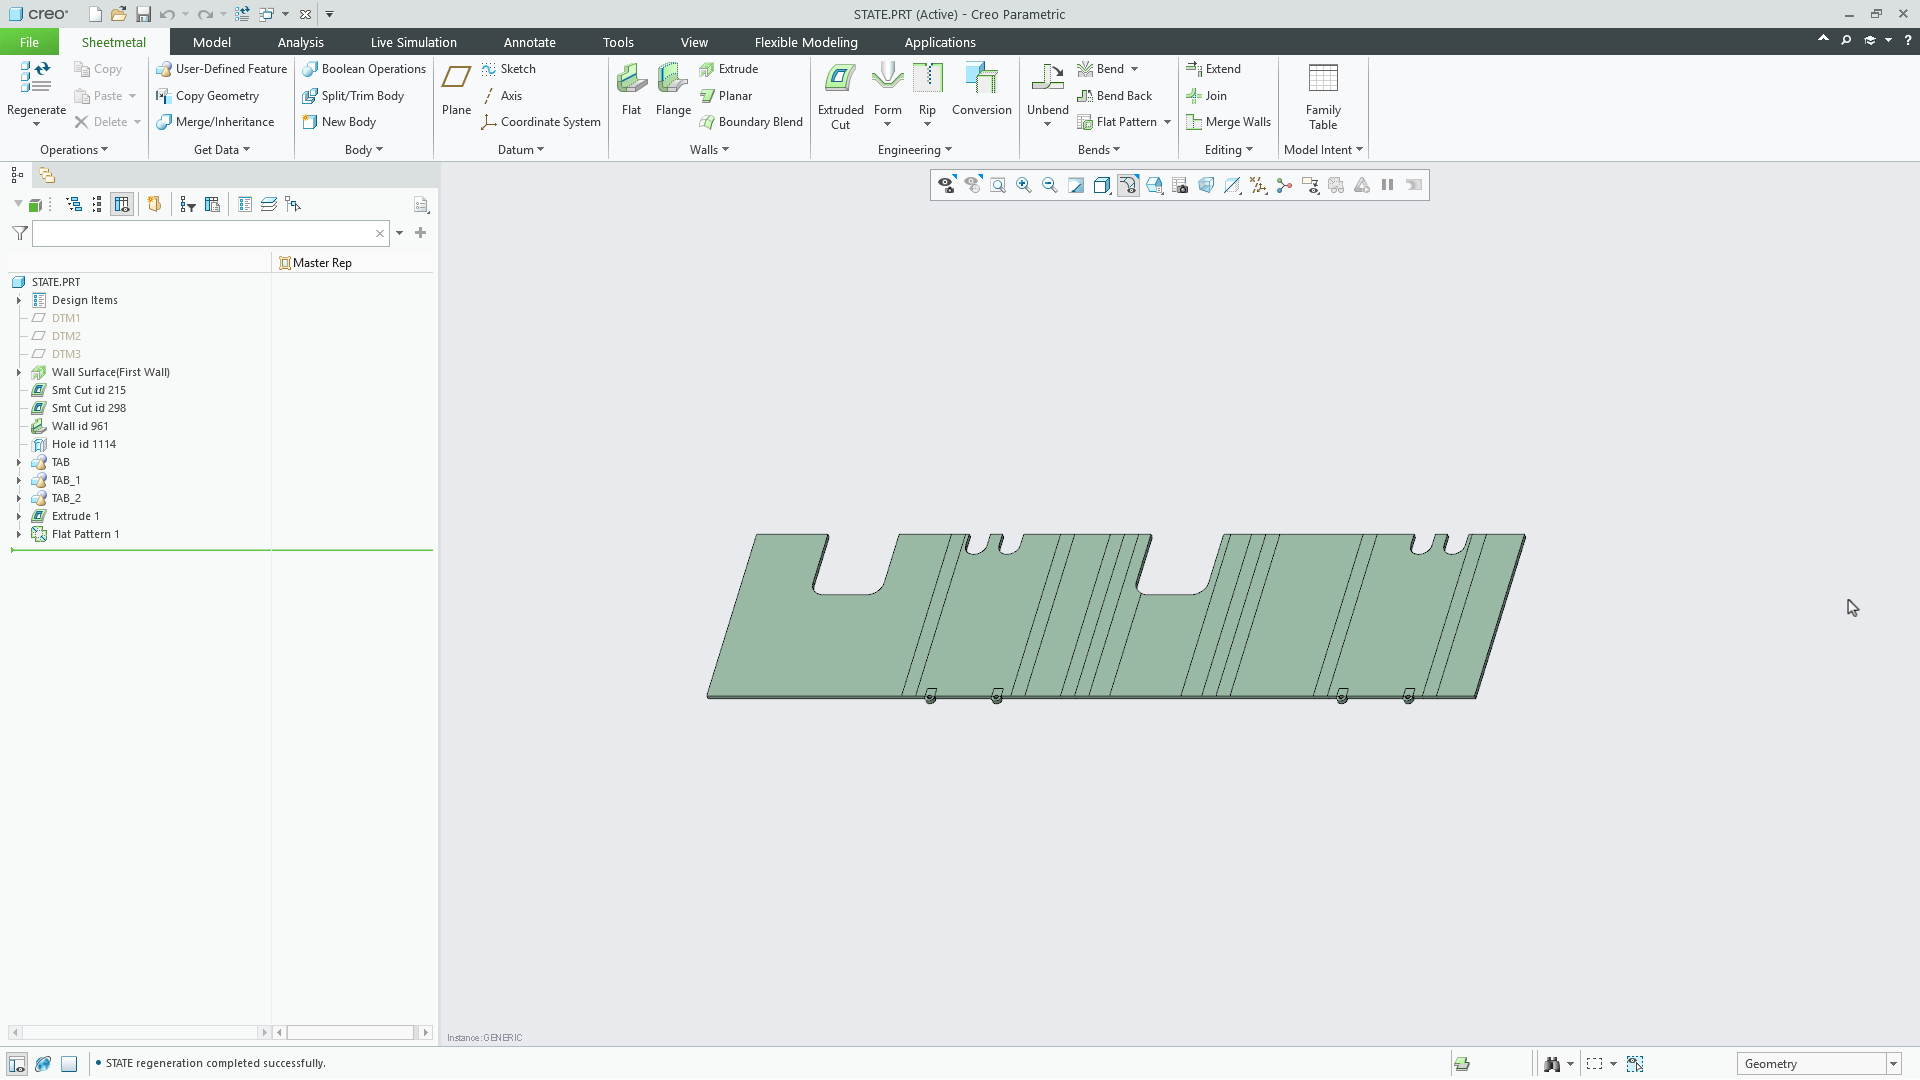Click the search binoculars icon in status bar
The height and width of the screenshot is (1080, 1920).
[x=1551, y=1064]
